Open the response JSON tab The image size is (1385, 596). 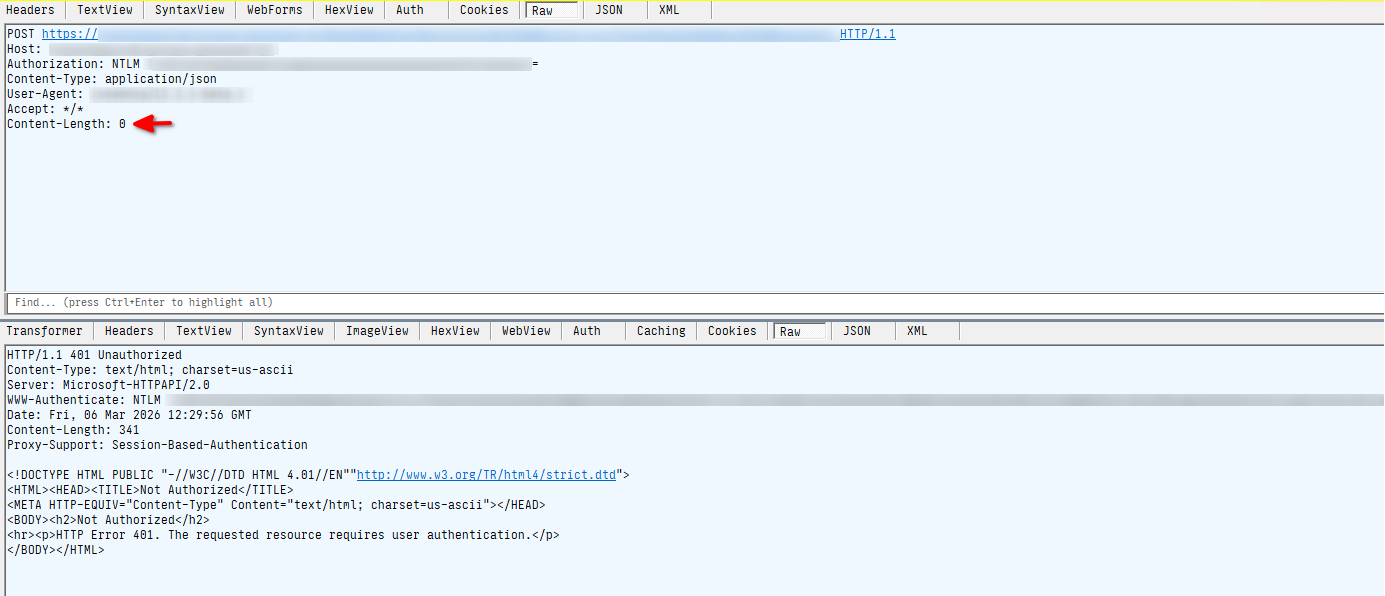[857, 331]
